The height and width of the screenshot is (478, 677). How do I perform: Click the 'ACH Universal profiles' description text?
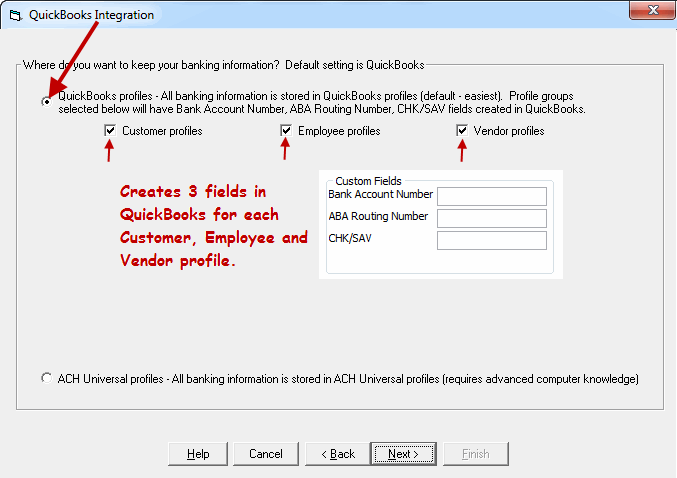(348, 379)
